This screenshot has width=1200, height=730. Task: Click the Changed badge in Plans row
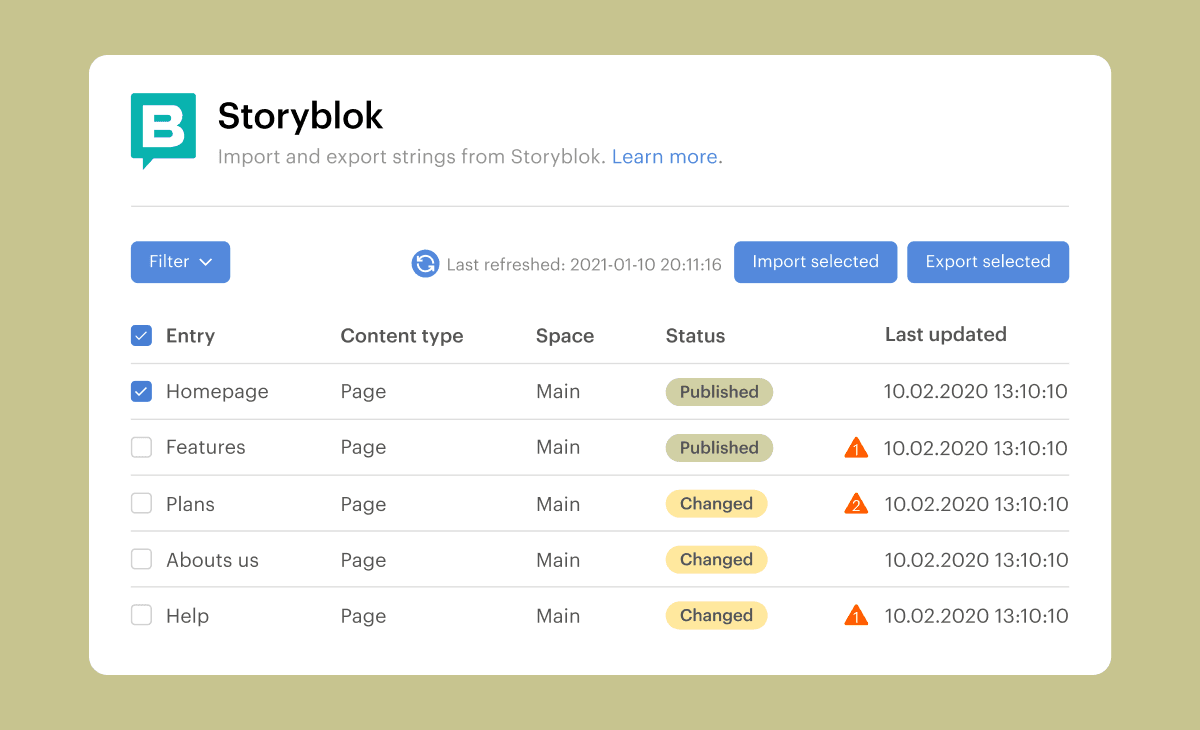(x=716, y=504)
